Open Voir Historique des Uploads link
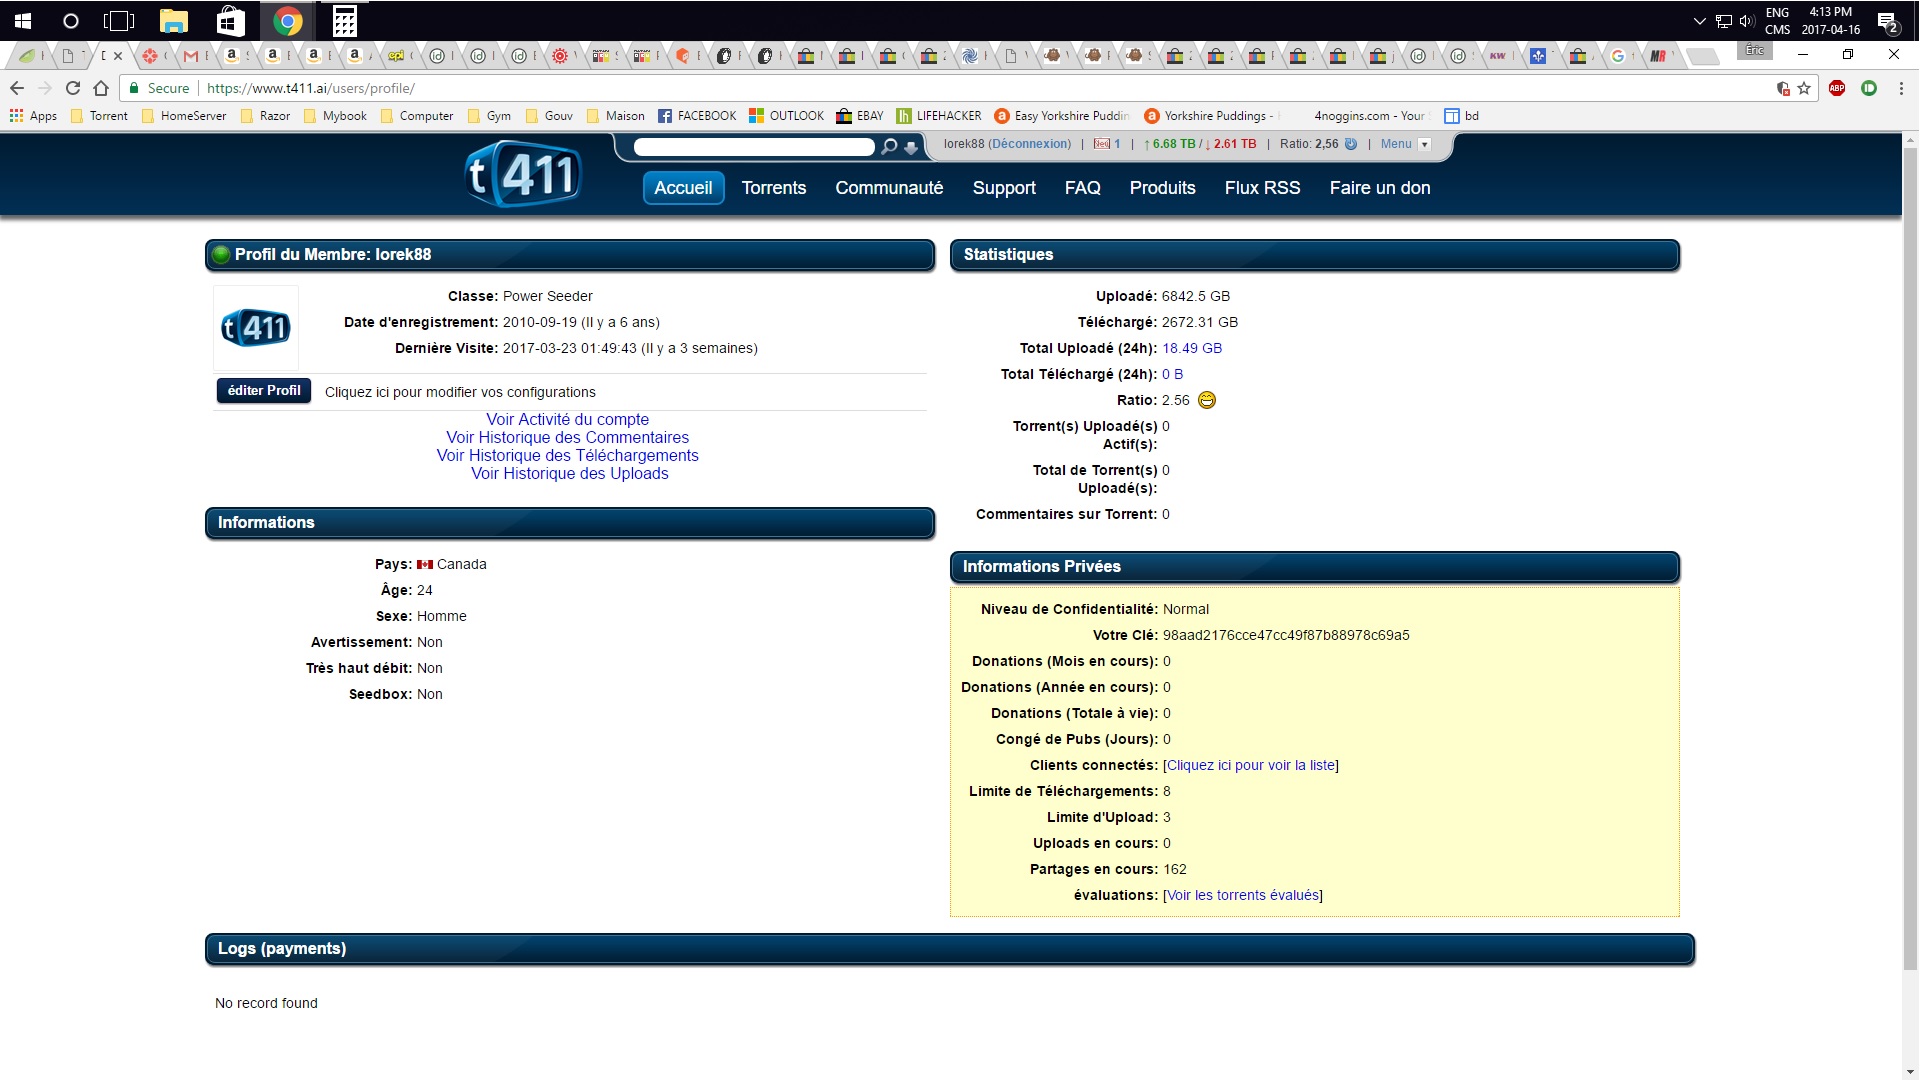This screenshot has width=1920, height=1080. pos(569,474)
